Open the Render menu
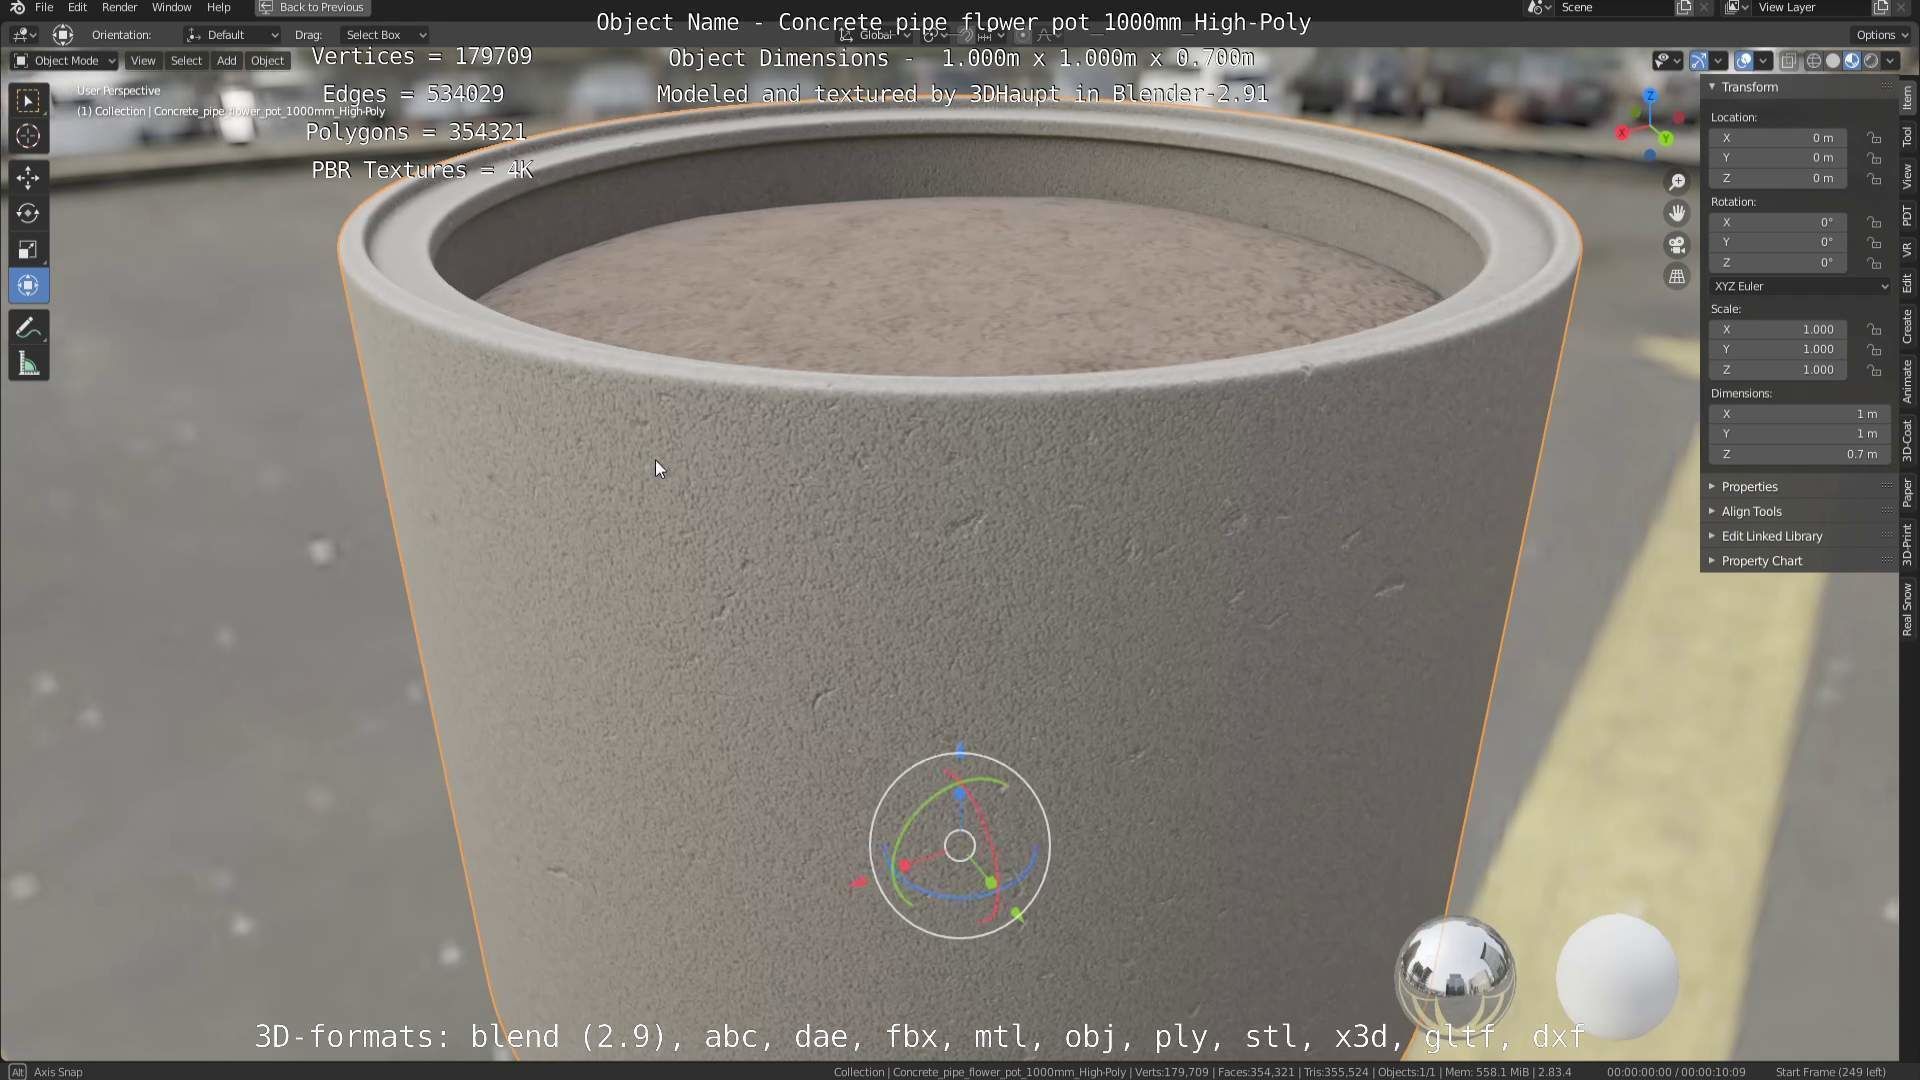 (119, 7)
